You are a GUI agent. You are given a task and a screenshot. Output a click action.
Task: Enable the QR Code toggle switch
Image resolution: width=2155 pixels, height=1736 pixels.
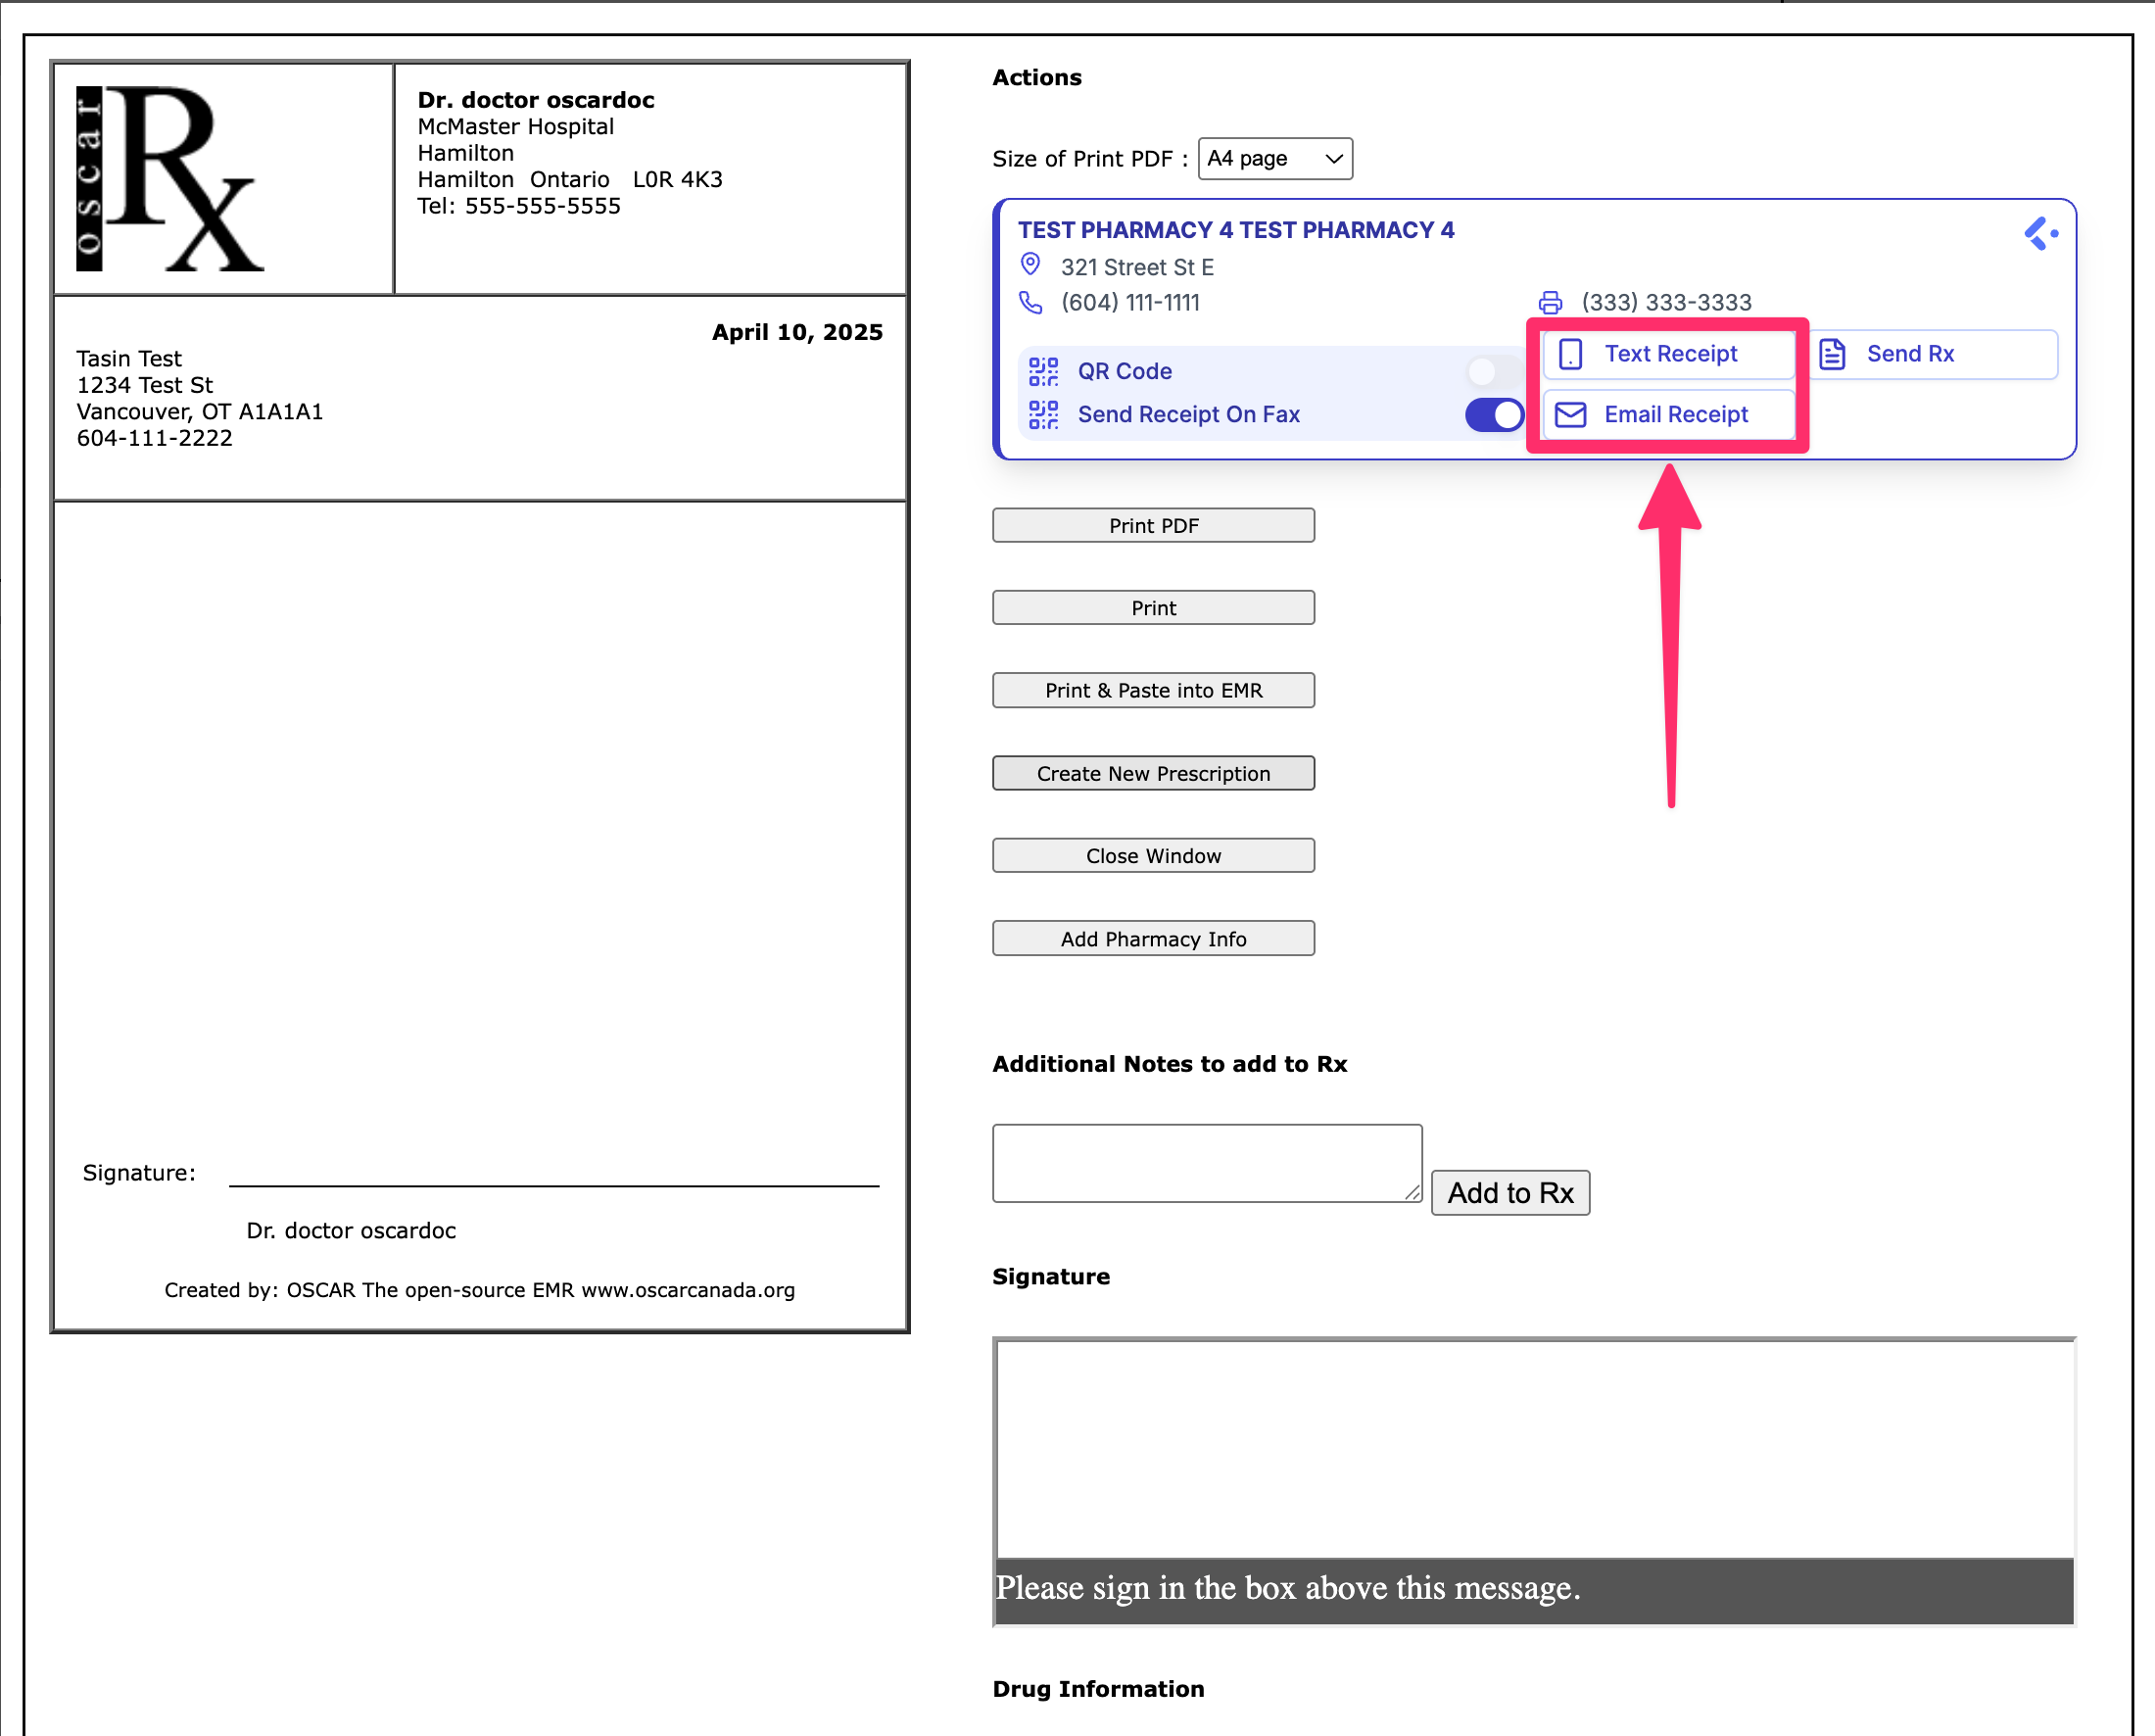coord(1493,371)
